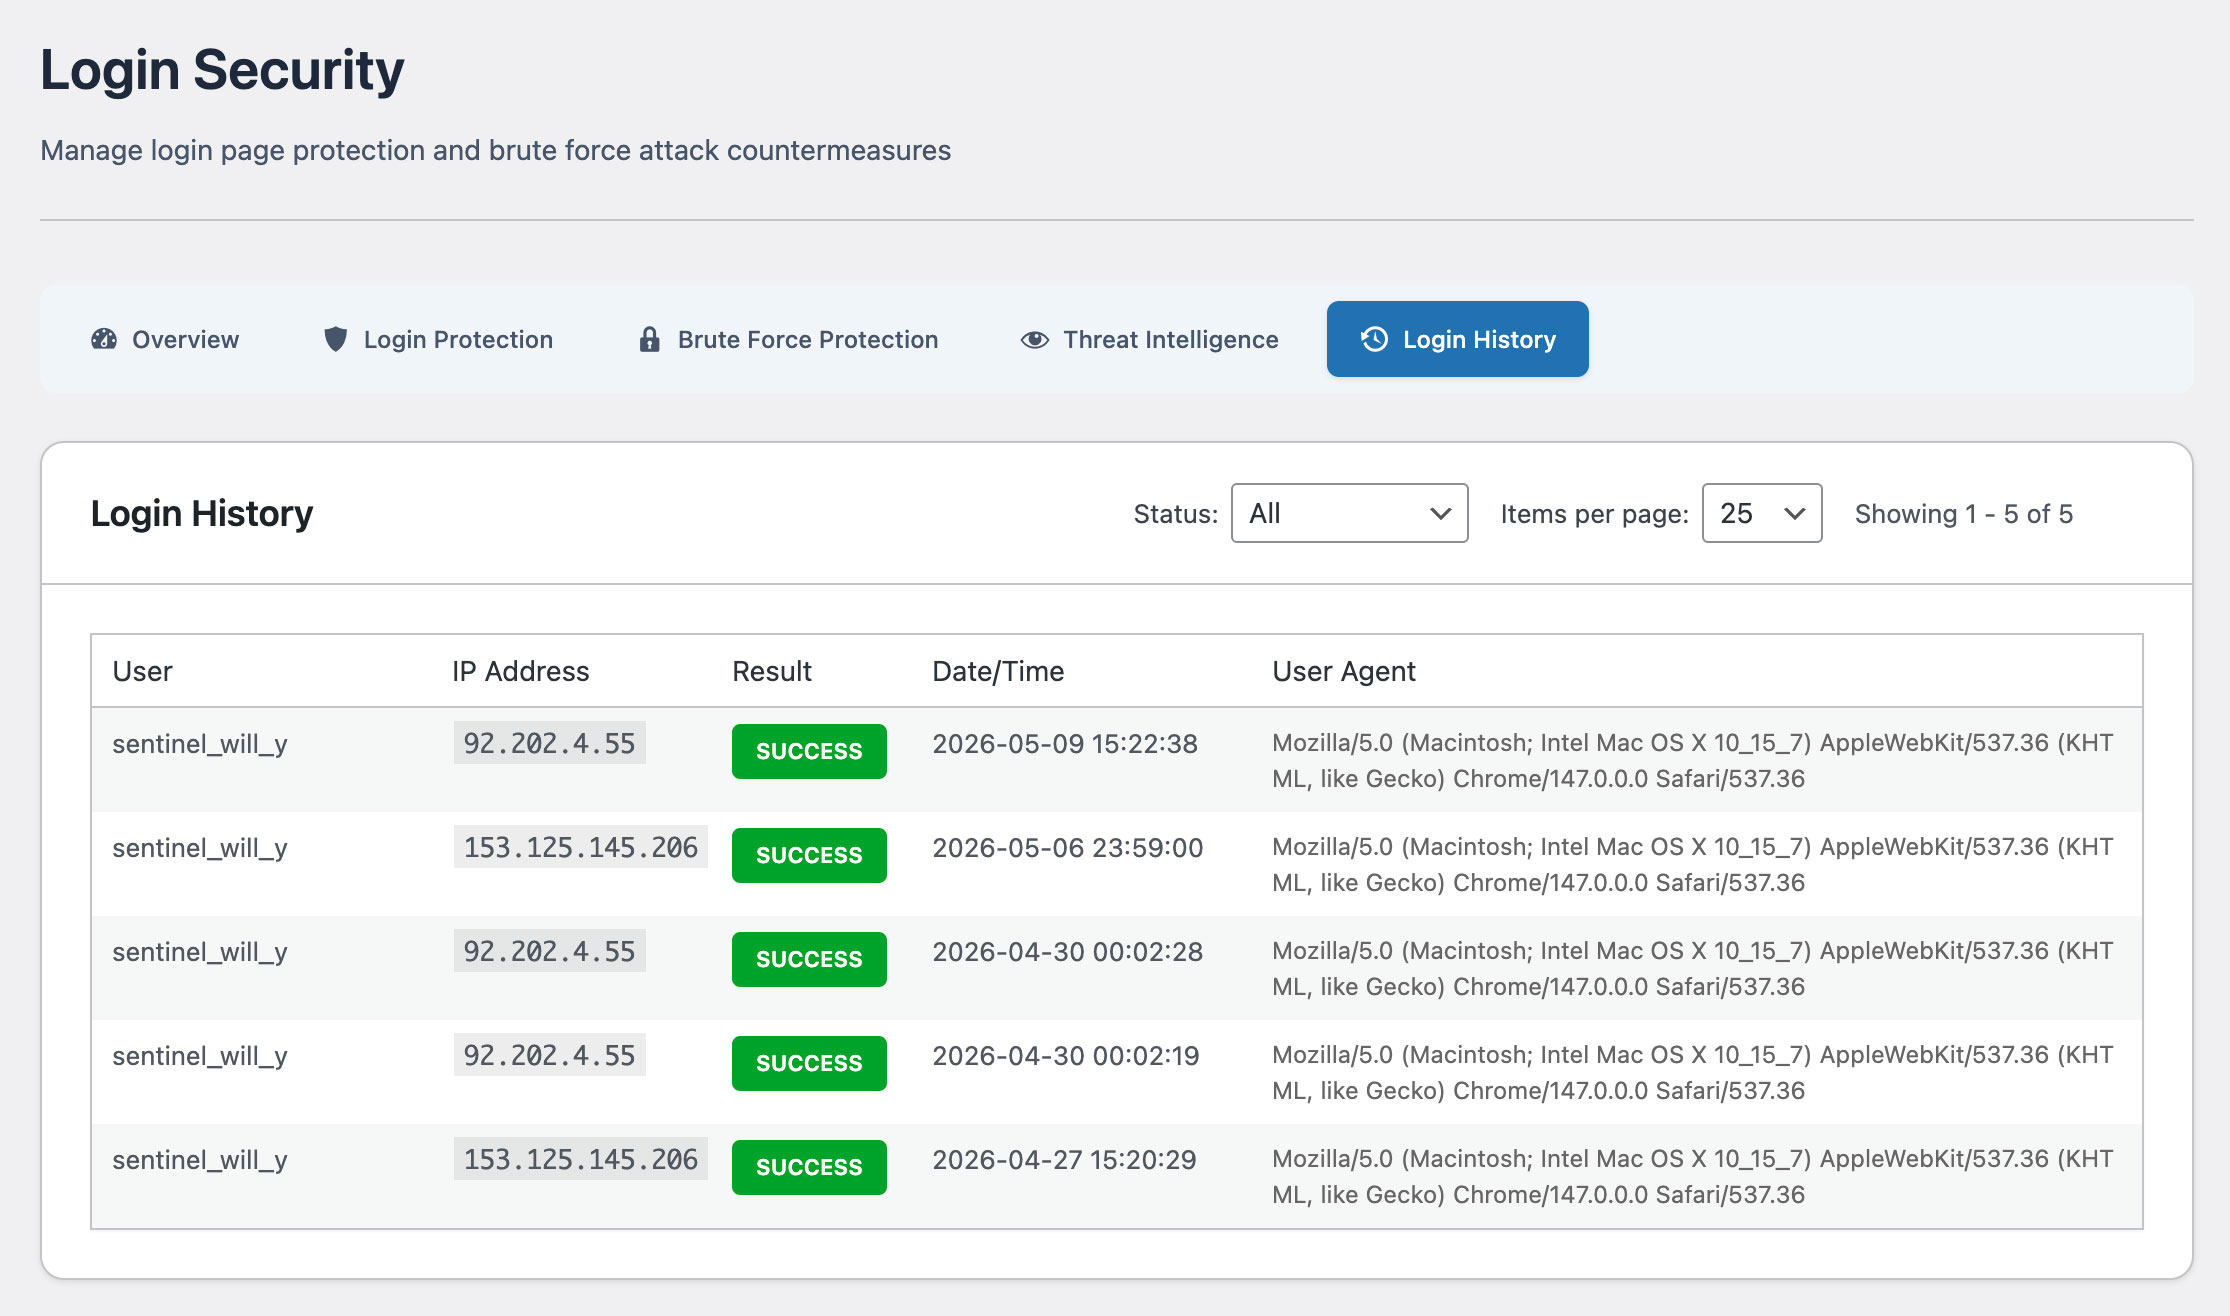Click the Login History clock icon

[x=1375, y=339]
